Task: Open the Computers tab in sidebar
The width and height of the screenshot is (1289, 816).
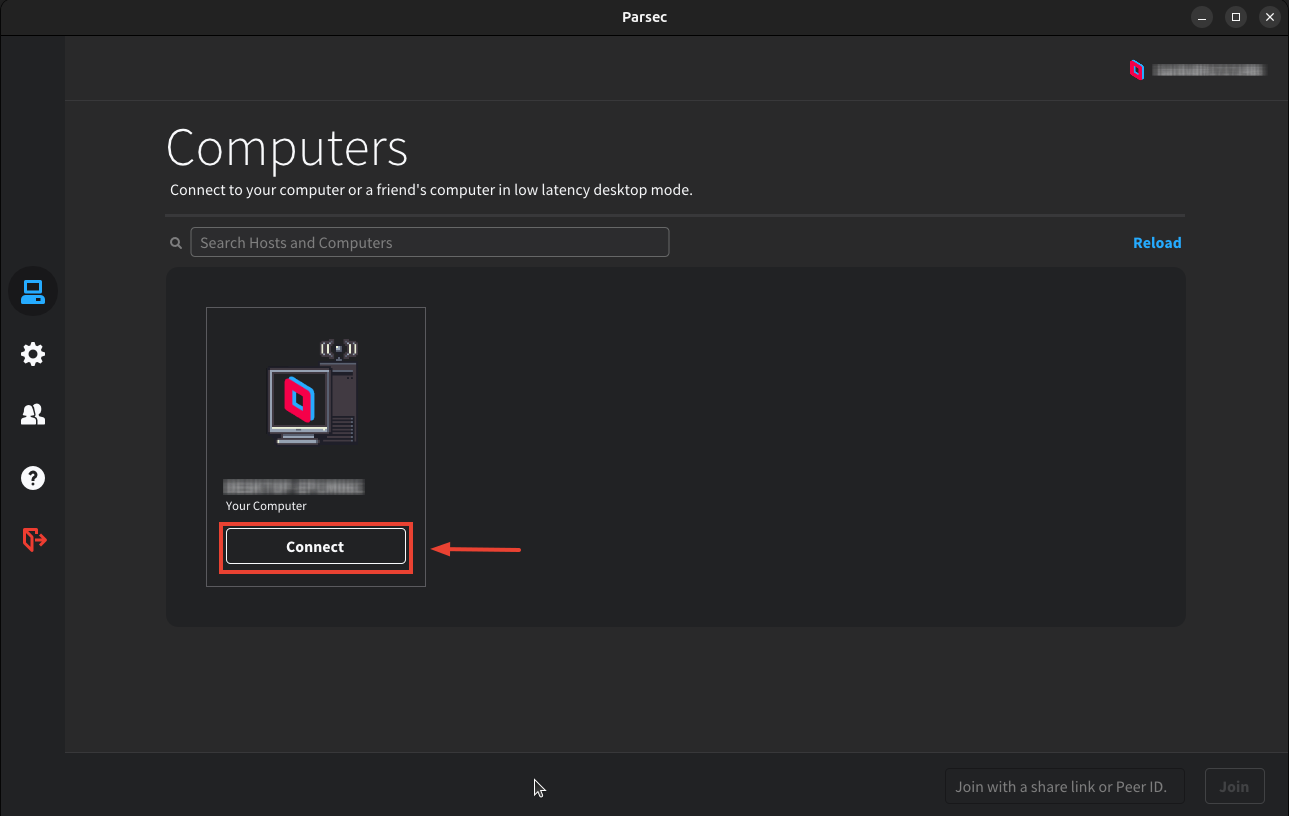Action: [33, 292]
